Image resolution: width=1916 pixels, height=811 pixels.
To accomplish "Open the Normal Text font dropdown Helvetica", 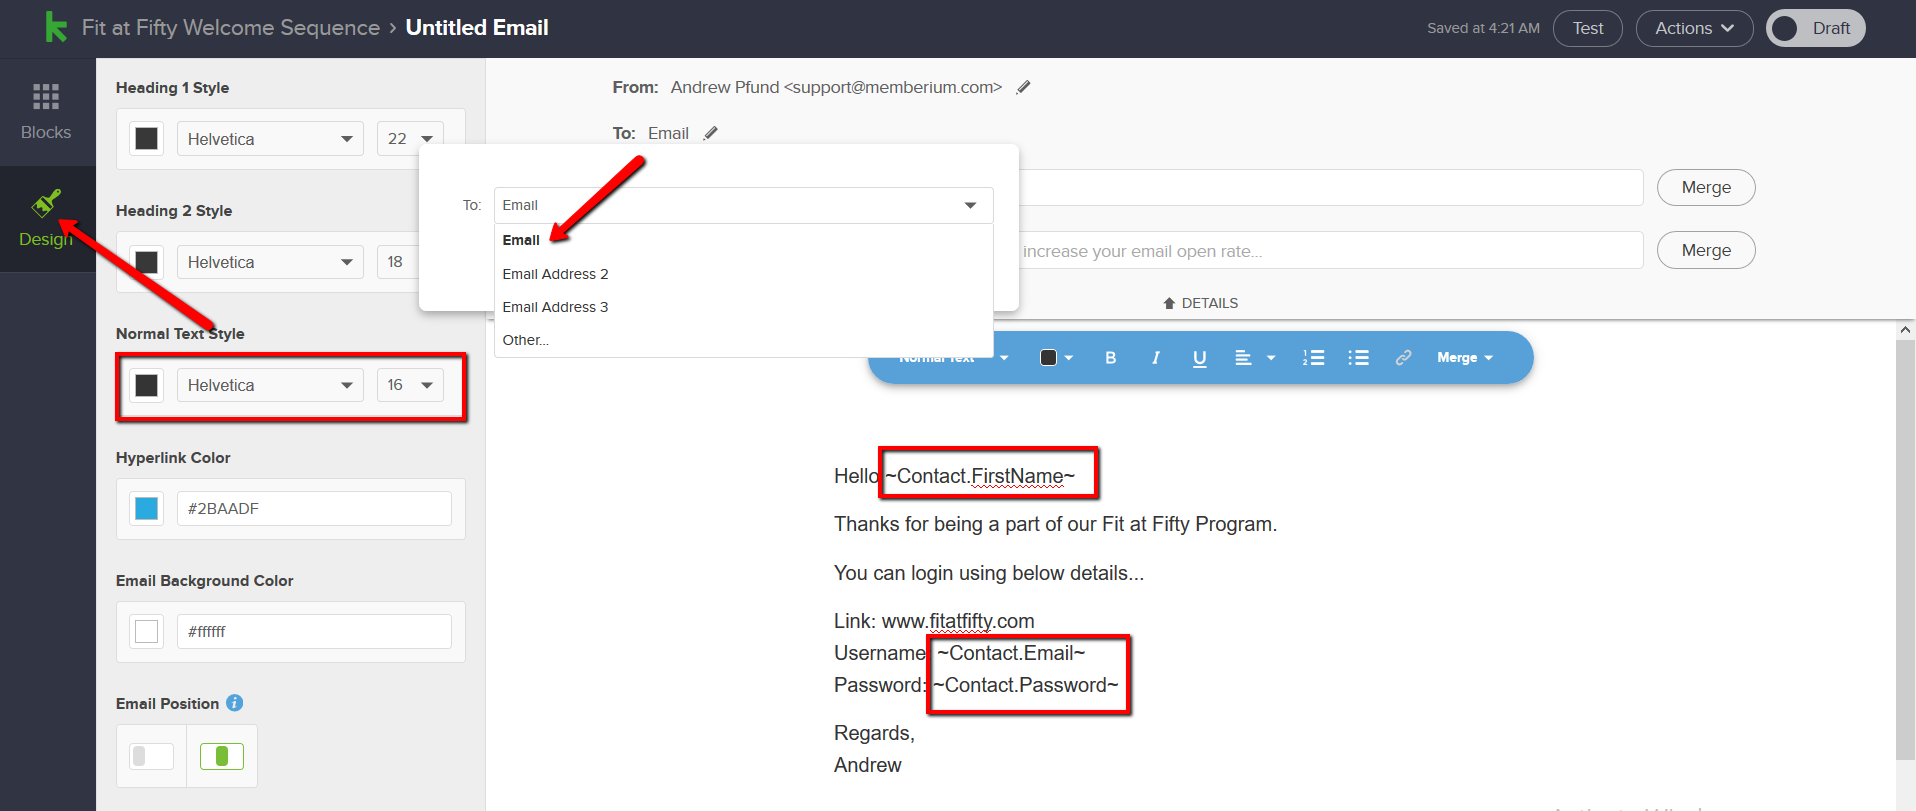I will click(x=270, y=385).
